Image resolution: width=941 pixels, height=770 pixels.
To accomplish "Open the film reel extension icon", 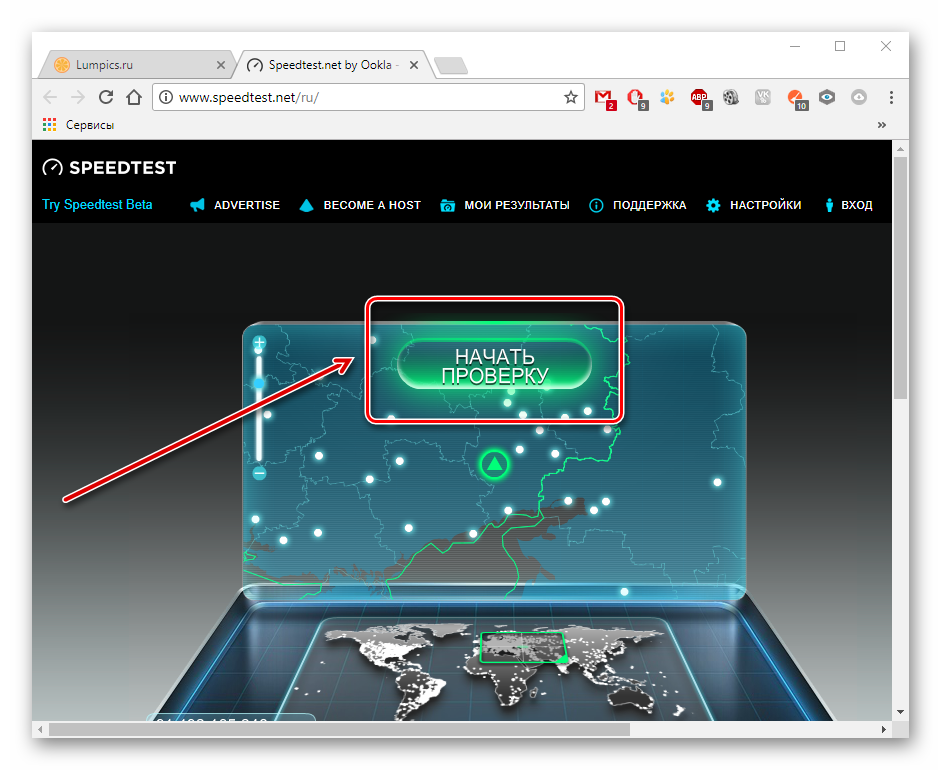I will click(731, 97).
